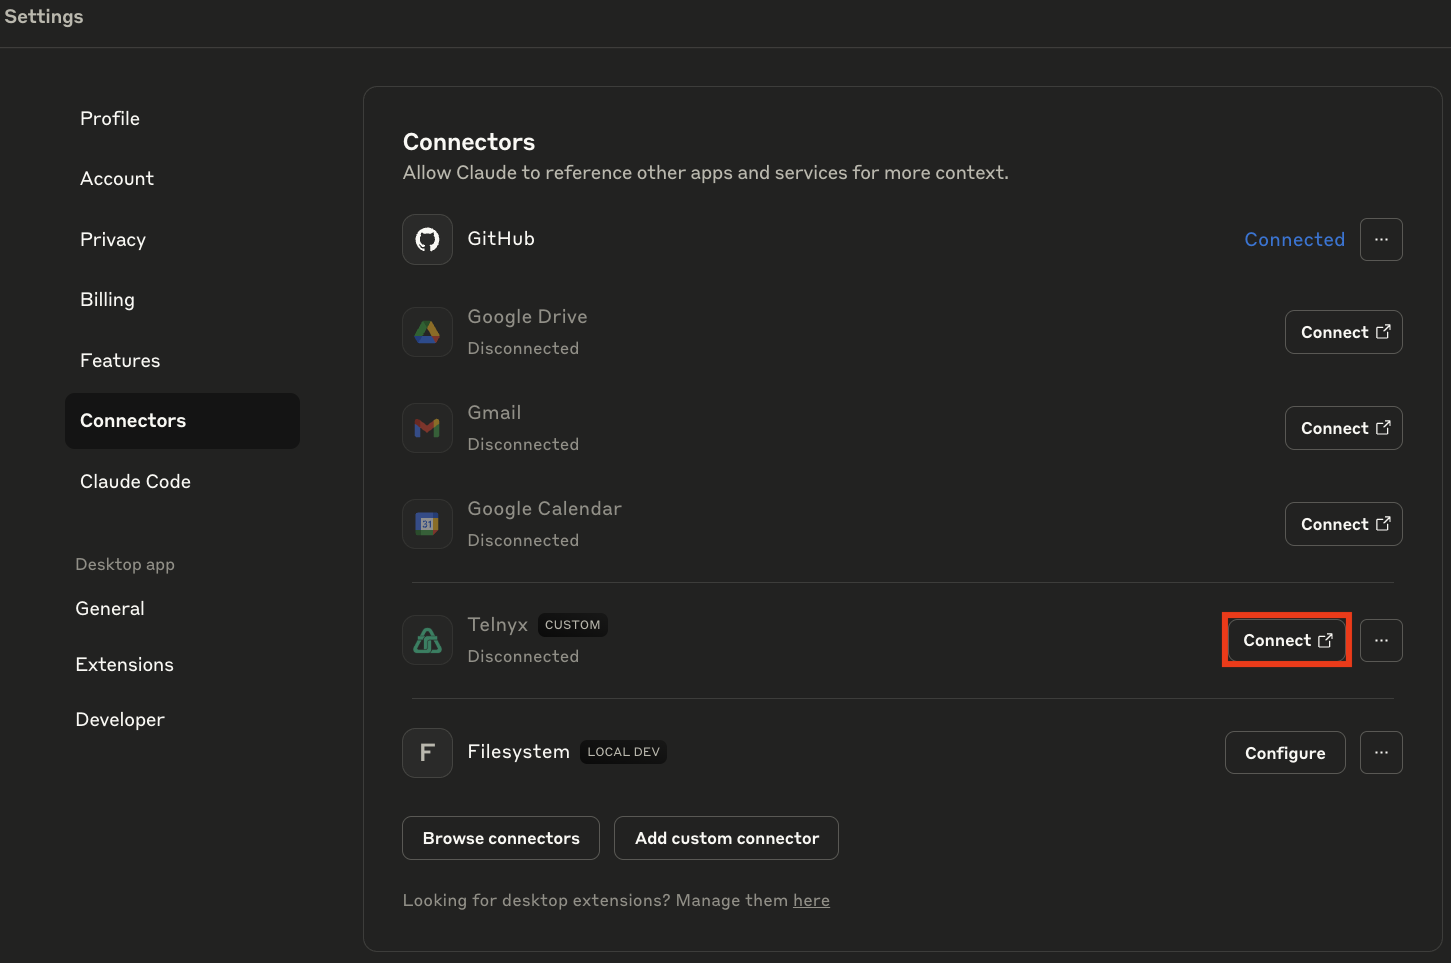Add a custom connector

[726, 838]
